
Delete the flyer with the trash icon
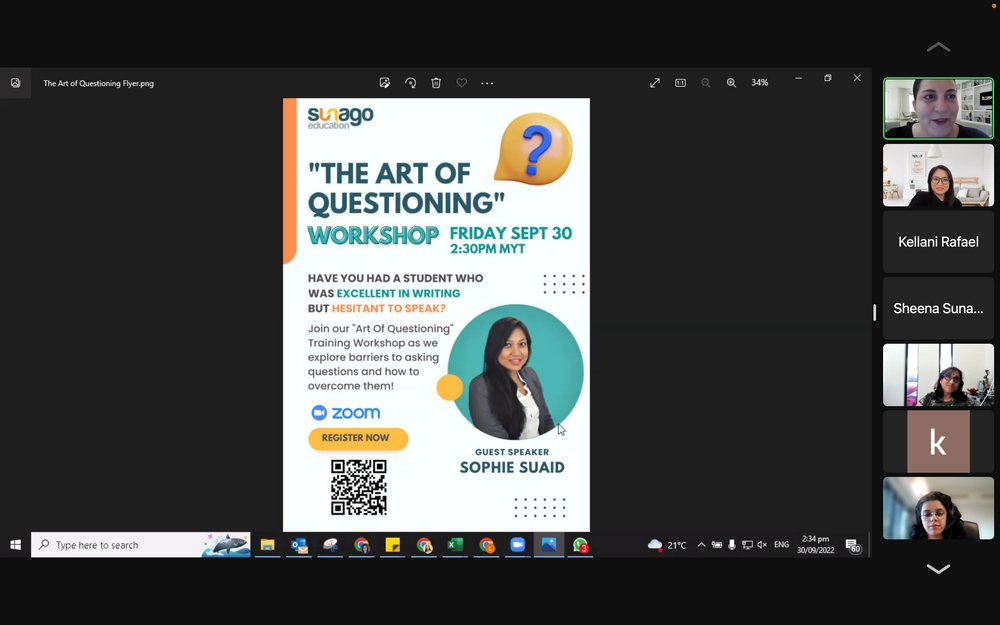pyautogui.click(x=436, y=83)
